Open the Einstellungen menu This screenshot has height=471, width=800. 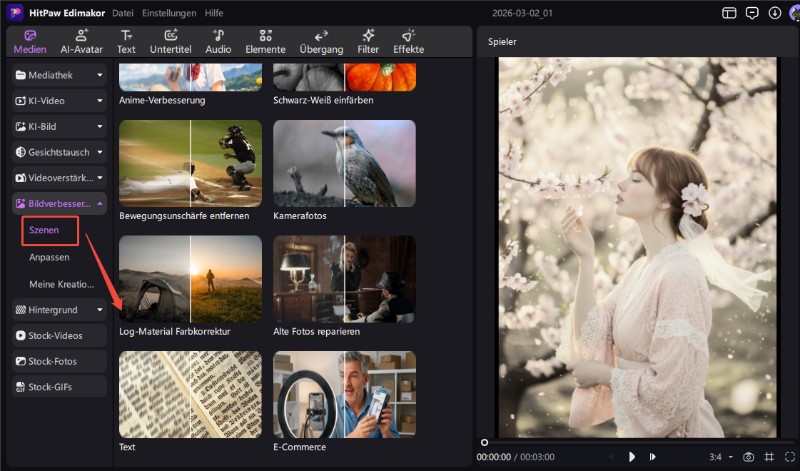click(x=169, y=13)
